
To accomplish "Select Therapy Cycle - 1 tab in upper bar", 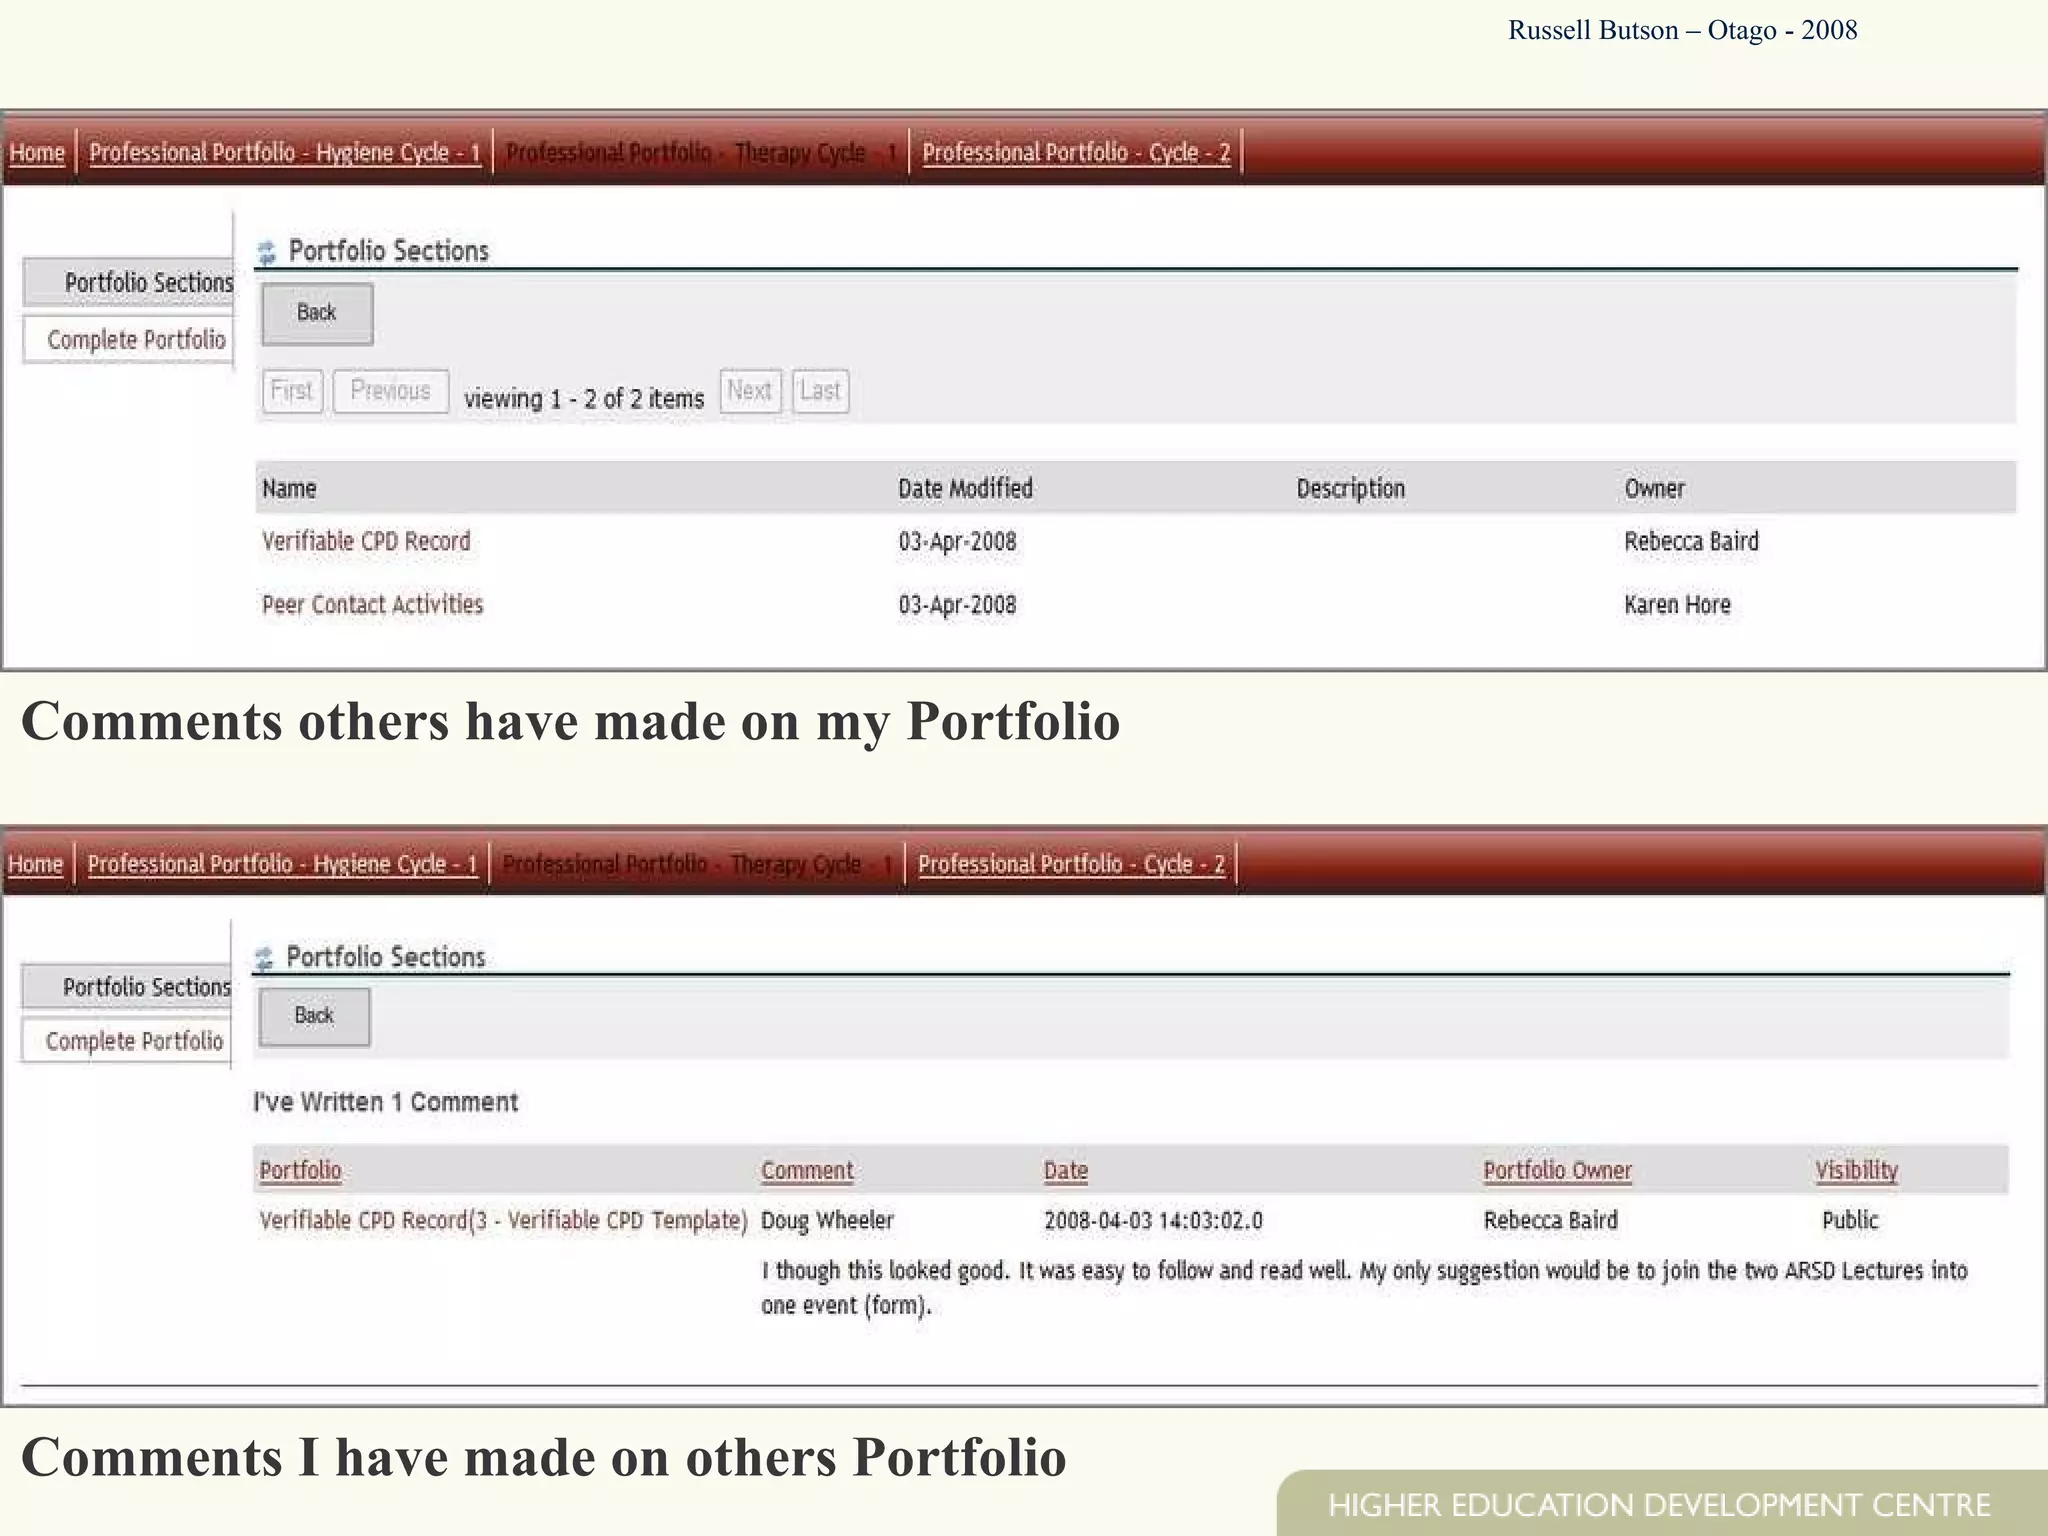I will coord(701,153).
